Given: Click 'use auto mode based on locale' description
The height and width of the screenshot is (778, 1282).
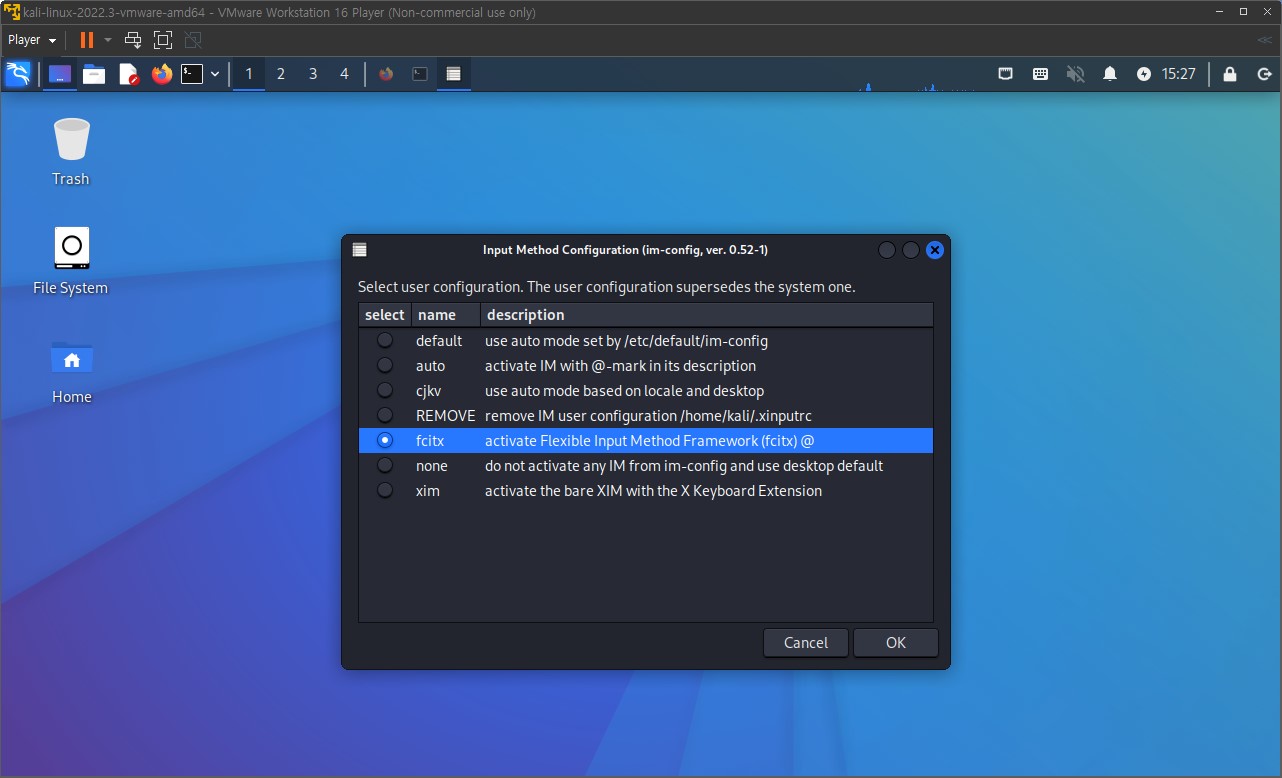Looking at the screenshot, I should pos(624,391).
